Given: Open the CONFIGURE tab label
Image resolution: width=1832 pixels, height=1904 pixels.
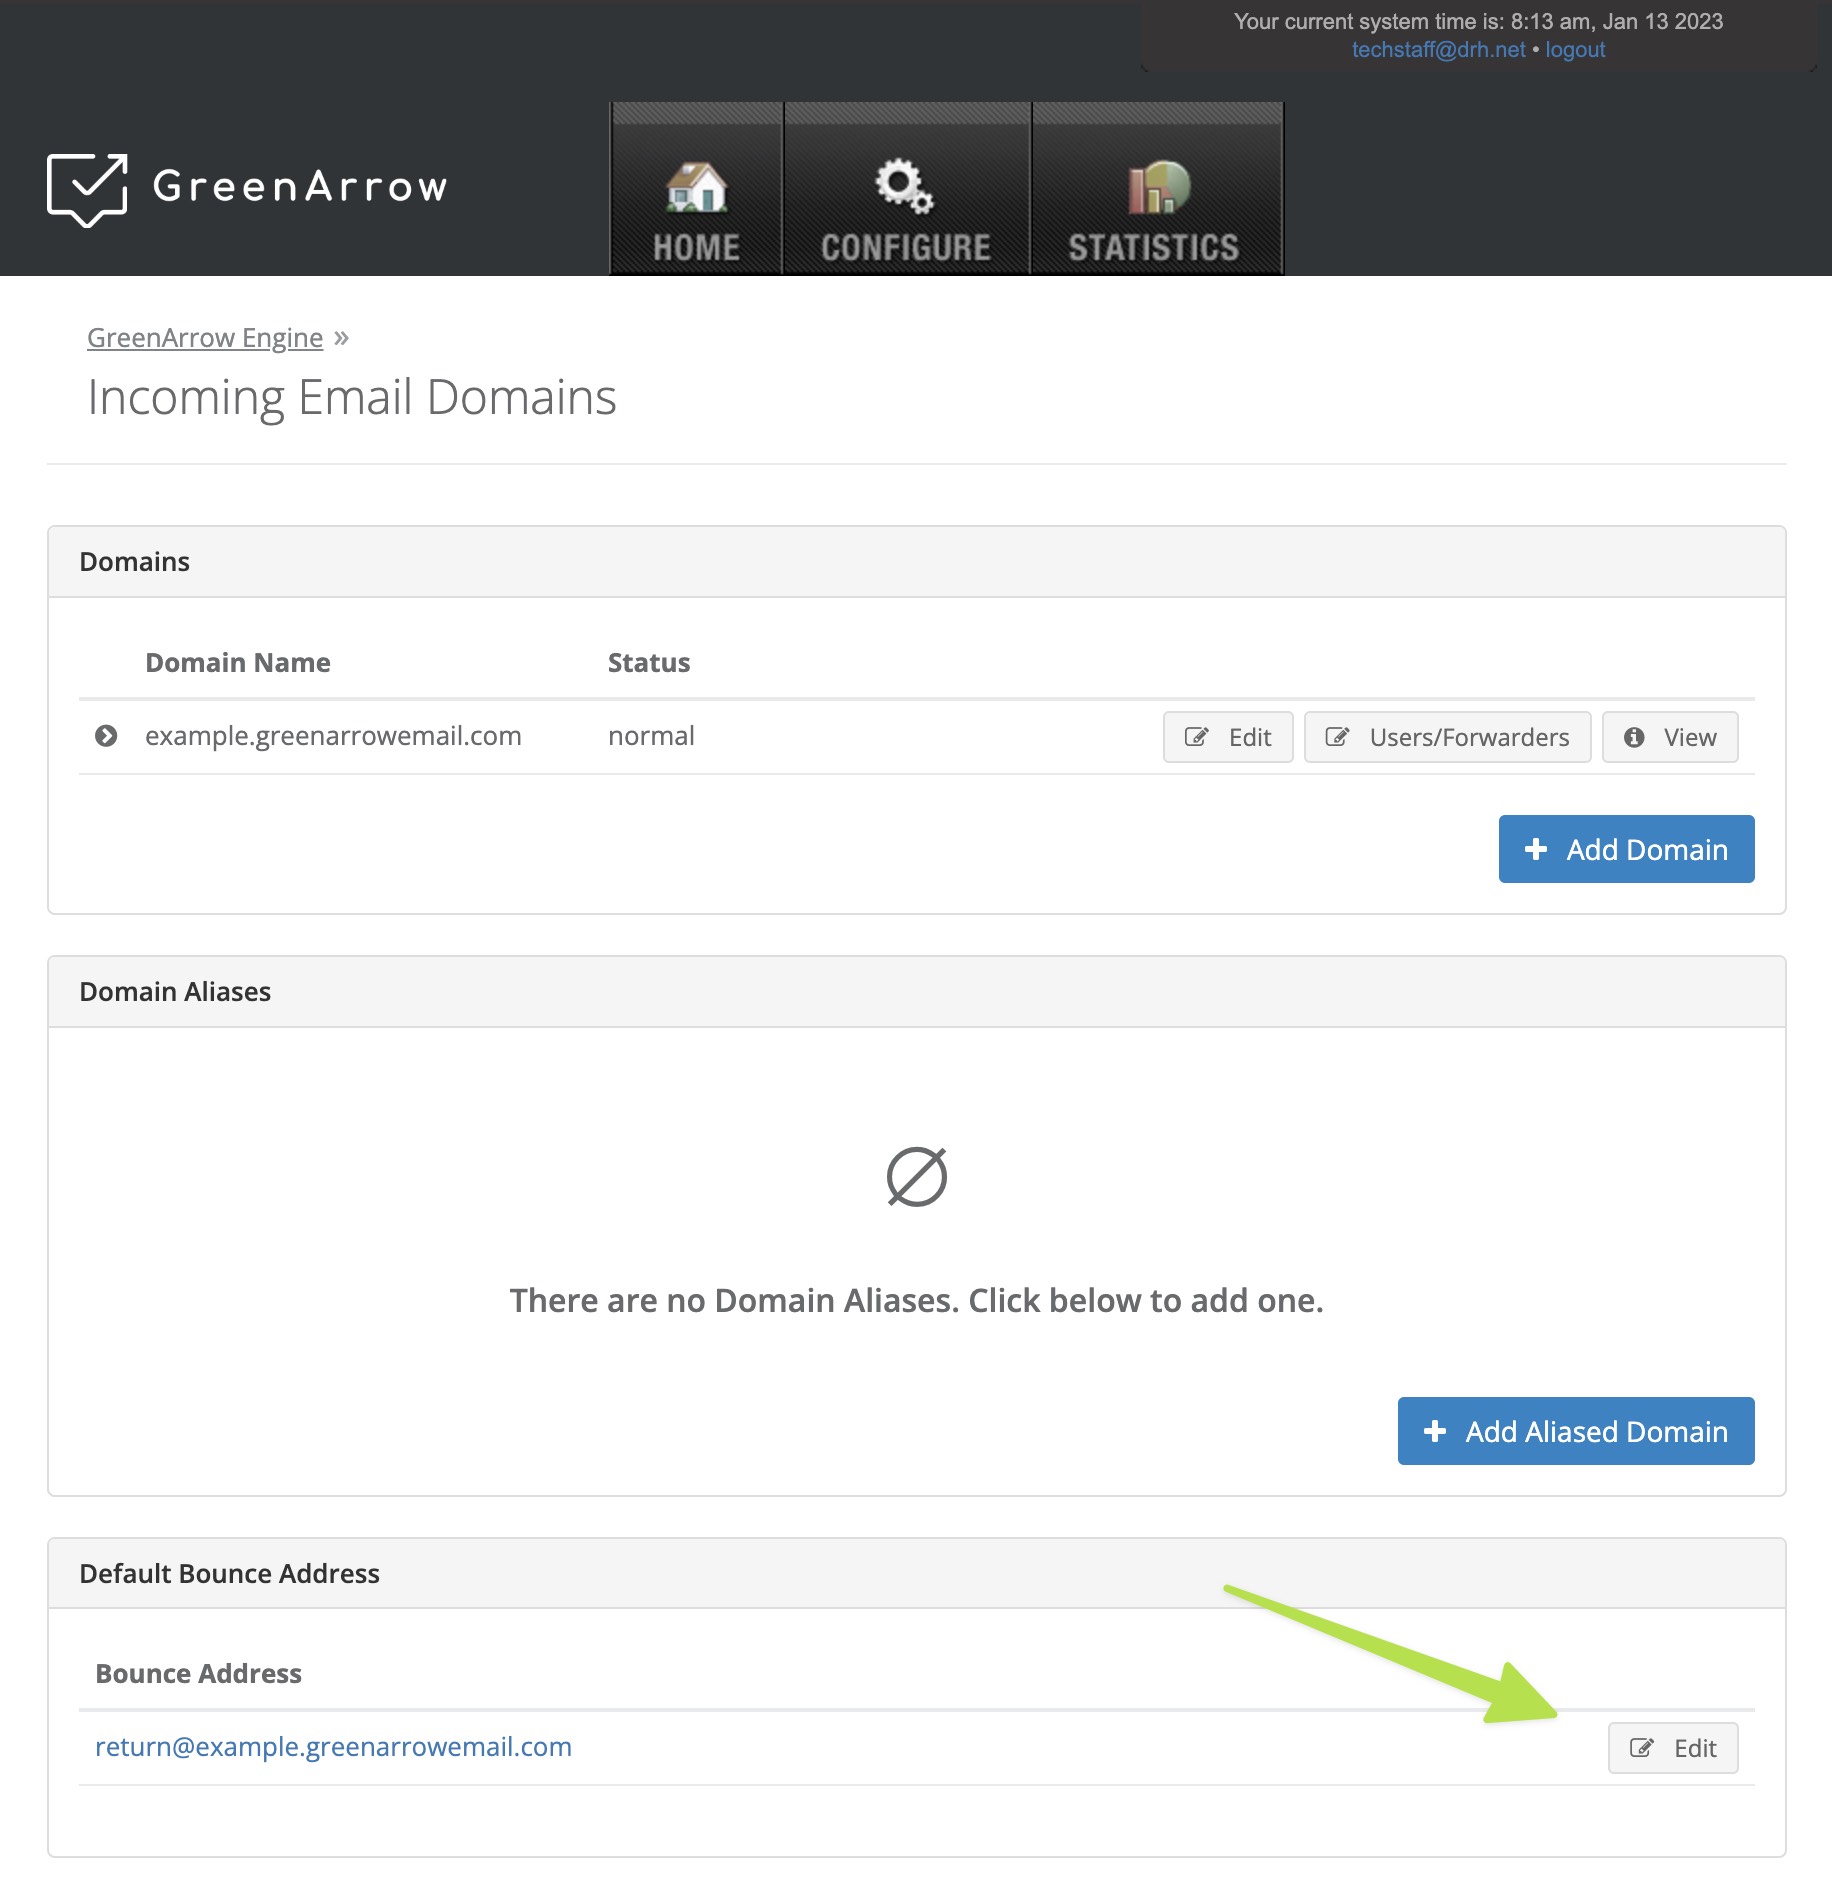Looking at the screenshot, I should [905, 247].
